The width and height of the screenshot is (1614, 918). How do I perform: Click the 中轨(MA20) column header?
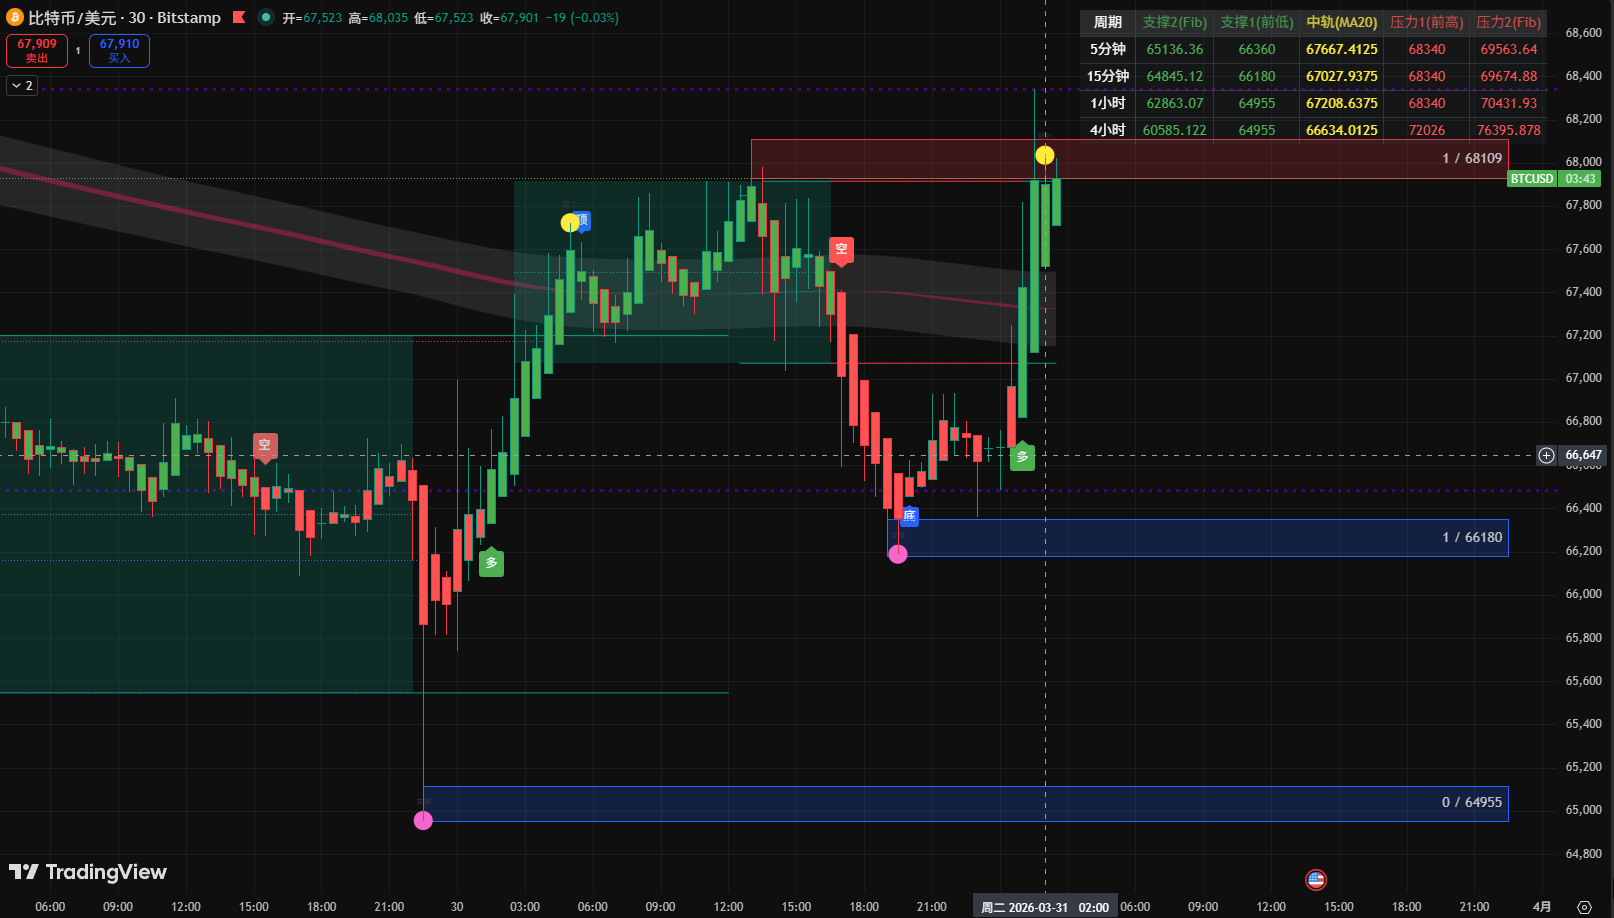point(1342,22)
